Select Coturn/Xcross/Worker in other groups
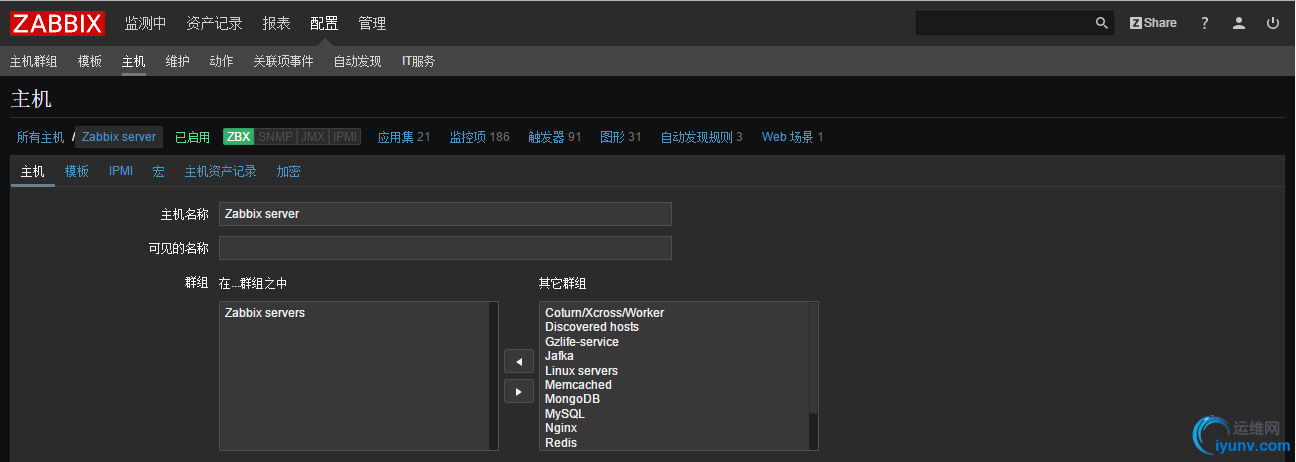Viewport: 1296px width, 462px height. pyautogui.click(x=604, y=313)
